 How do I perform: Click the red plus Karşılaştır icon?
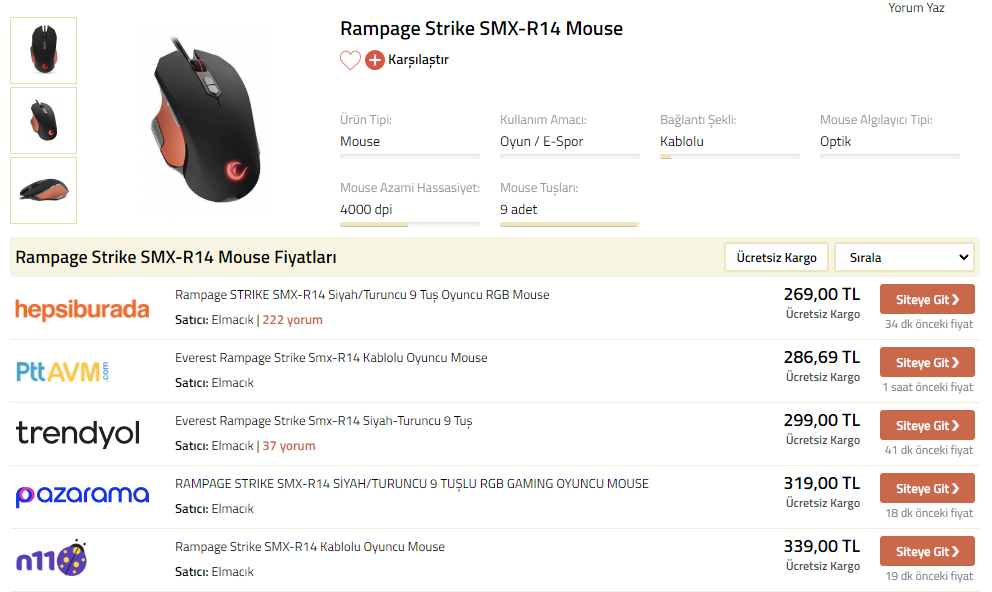[375, 60]
